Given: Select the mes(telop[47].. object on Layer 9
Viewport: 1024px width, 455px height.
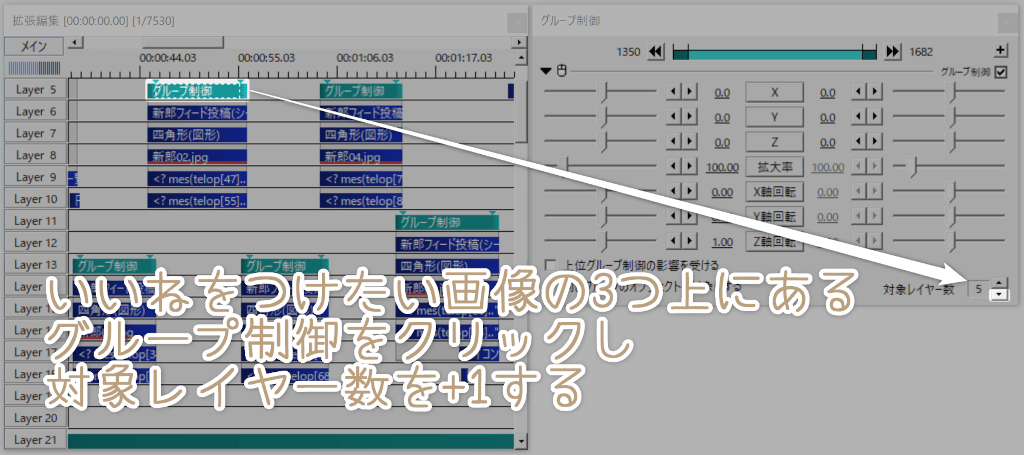Looking at the screenshot, I should tap(197, 178).
